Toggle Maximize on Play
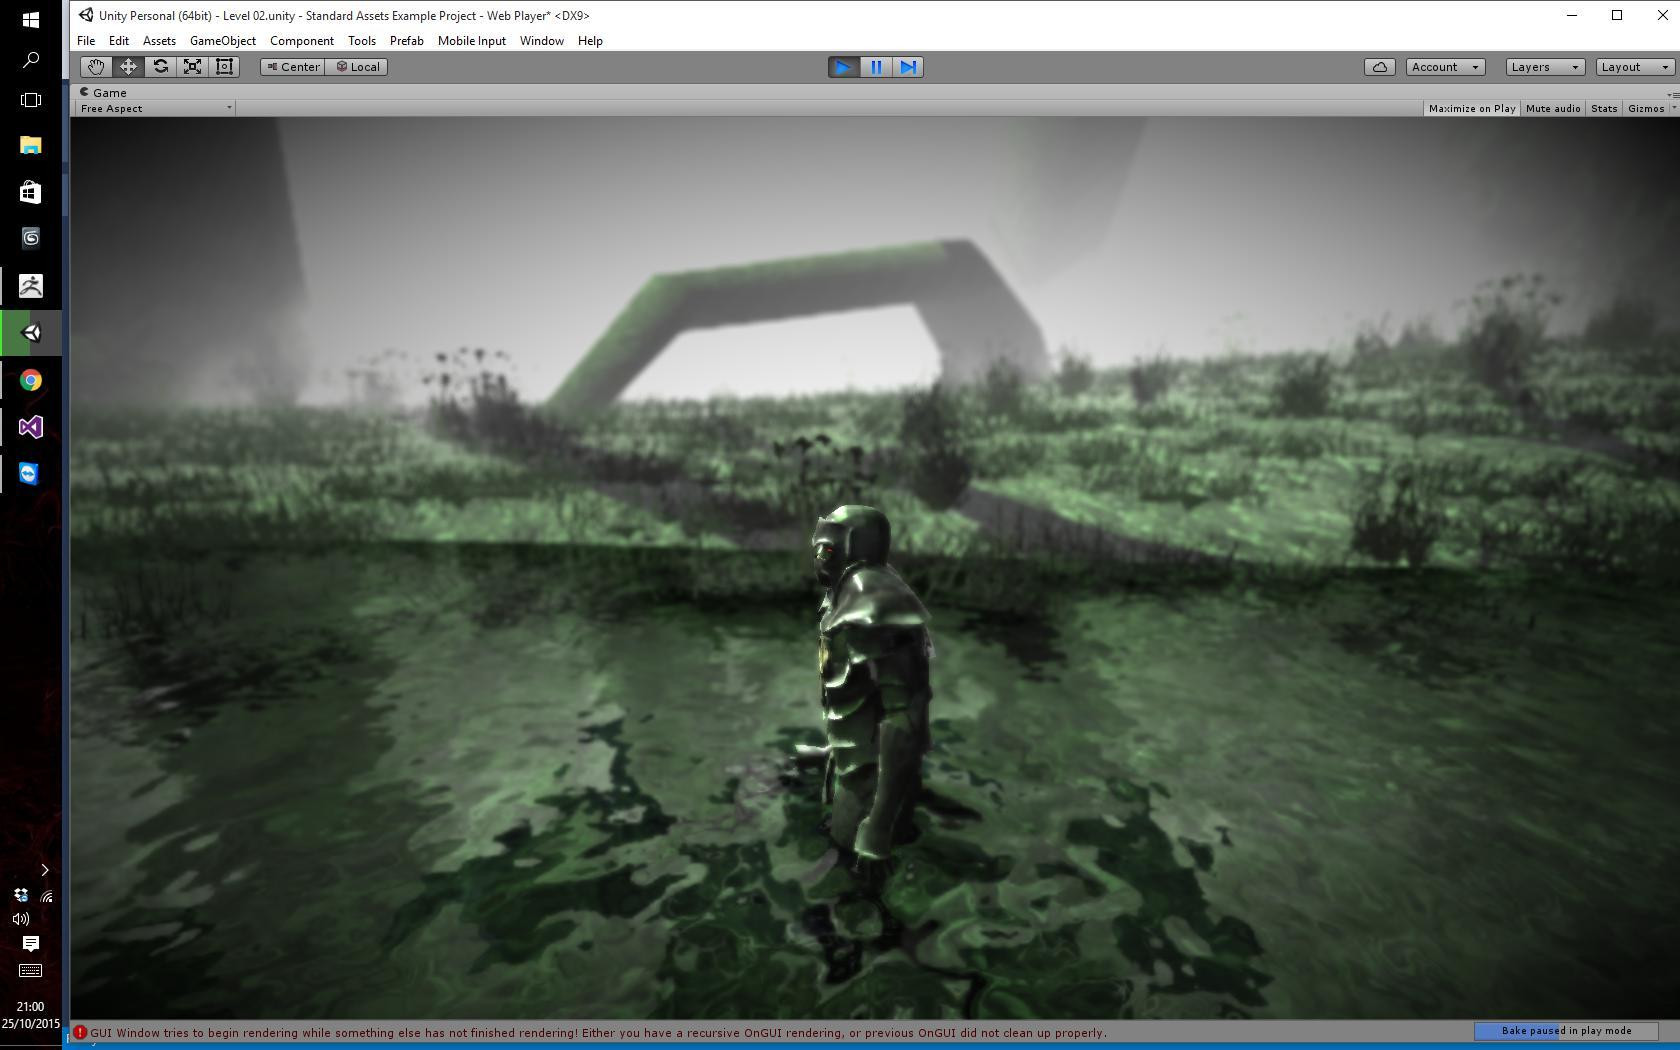This screenshot has width=1680, height=1050. pos(1471,108)
